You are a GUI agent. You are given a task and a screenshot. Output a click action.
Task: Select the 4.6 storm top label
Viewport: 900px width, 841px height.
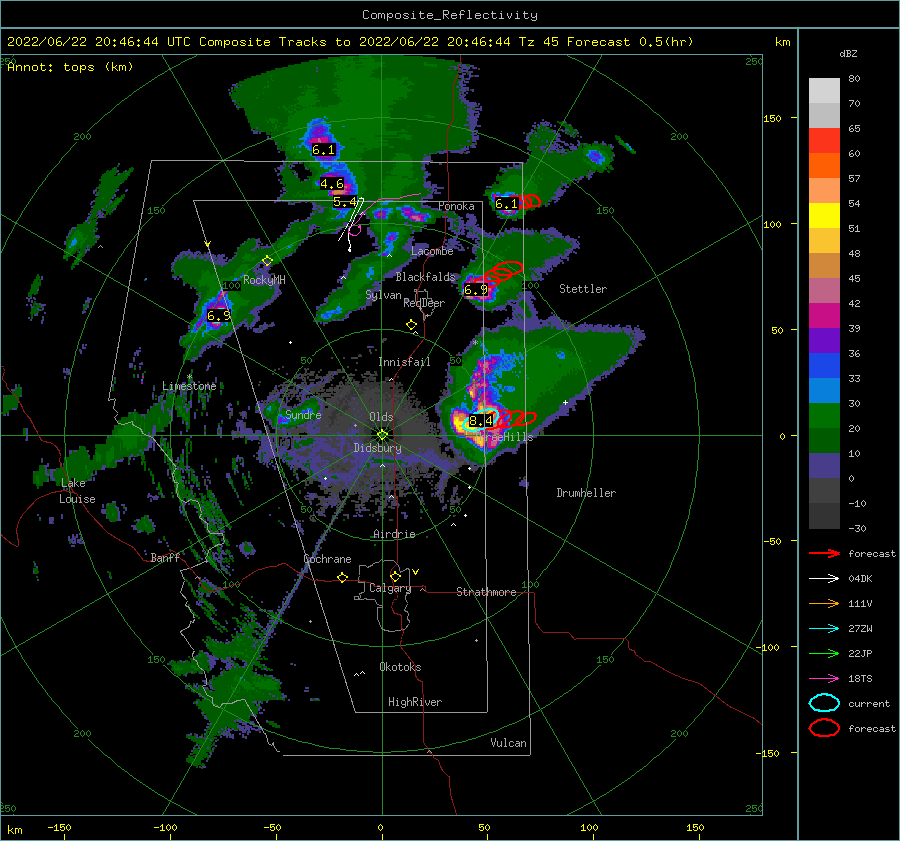coord(332,184)
